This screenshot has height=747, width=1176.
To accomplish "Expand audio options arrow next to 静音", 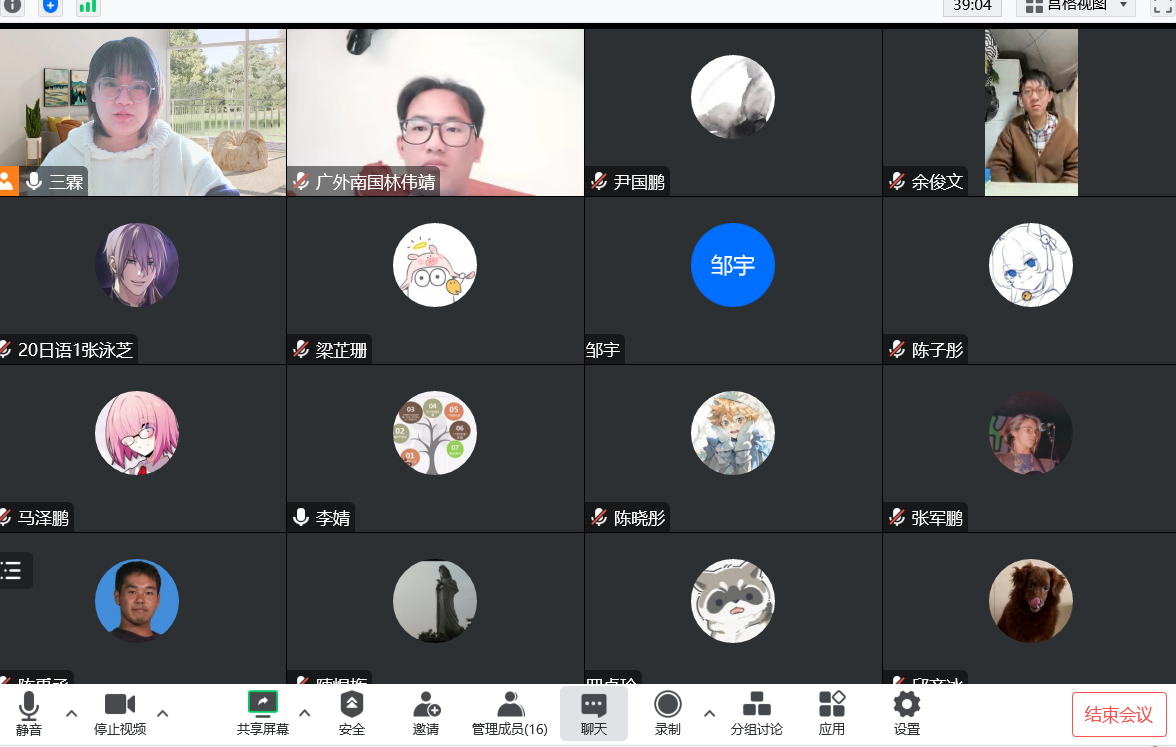I will (x=71, y=713).
